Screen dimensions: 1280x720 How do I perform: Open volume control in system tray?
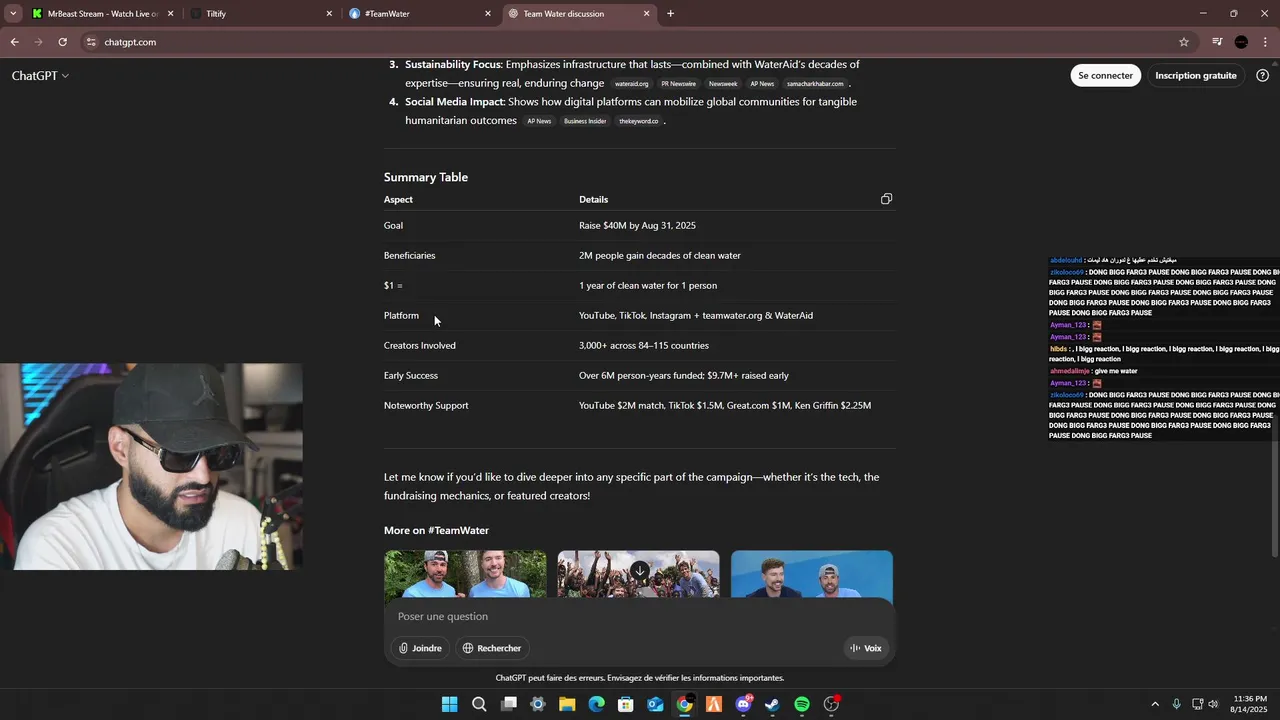[1213, 704]
